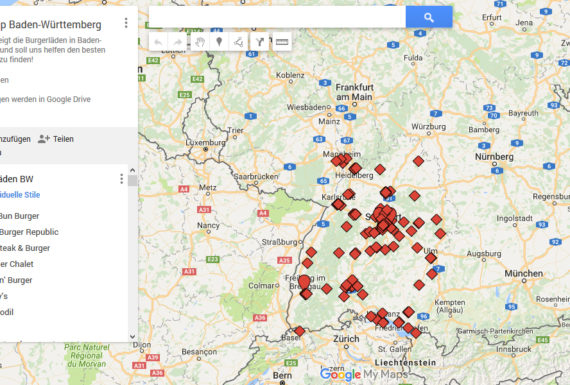Click the red diamond marker near Basel

[x=300, y=331]
